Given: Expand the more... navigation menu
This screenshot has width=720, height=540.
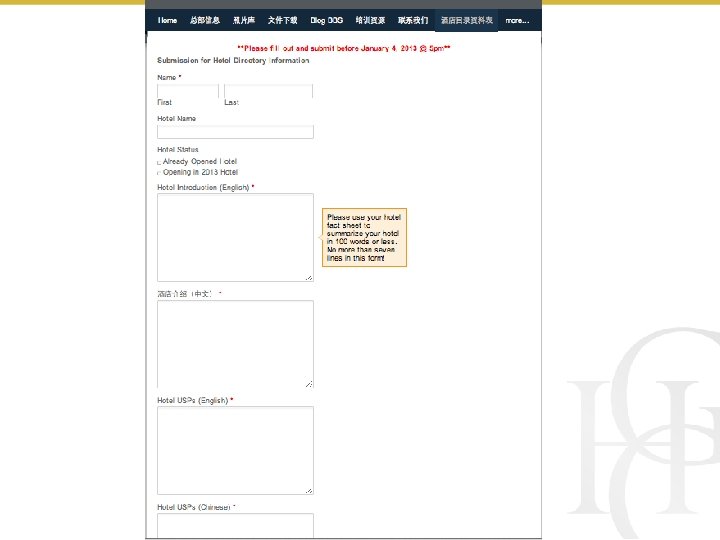Looking at the screenshot, I should click(517, 20).
